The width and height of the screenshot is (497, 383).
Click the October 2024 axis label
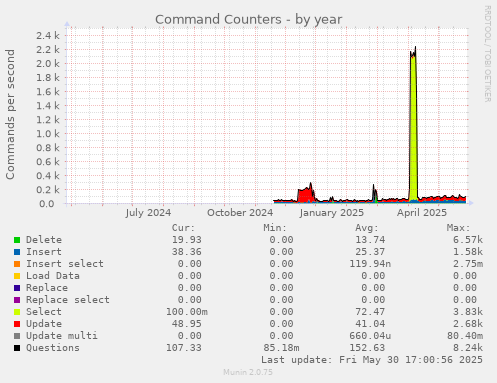tap(240, 213)
